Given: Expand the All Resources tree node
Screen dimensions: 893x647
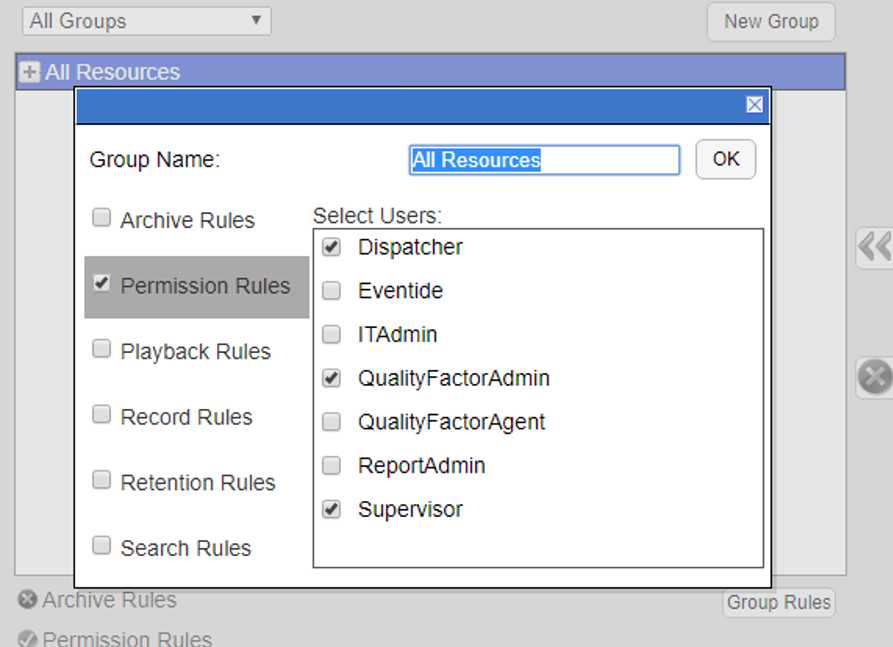Looking at the screenshot, I should click(x=29, y=71).
